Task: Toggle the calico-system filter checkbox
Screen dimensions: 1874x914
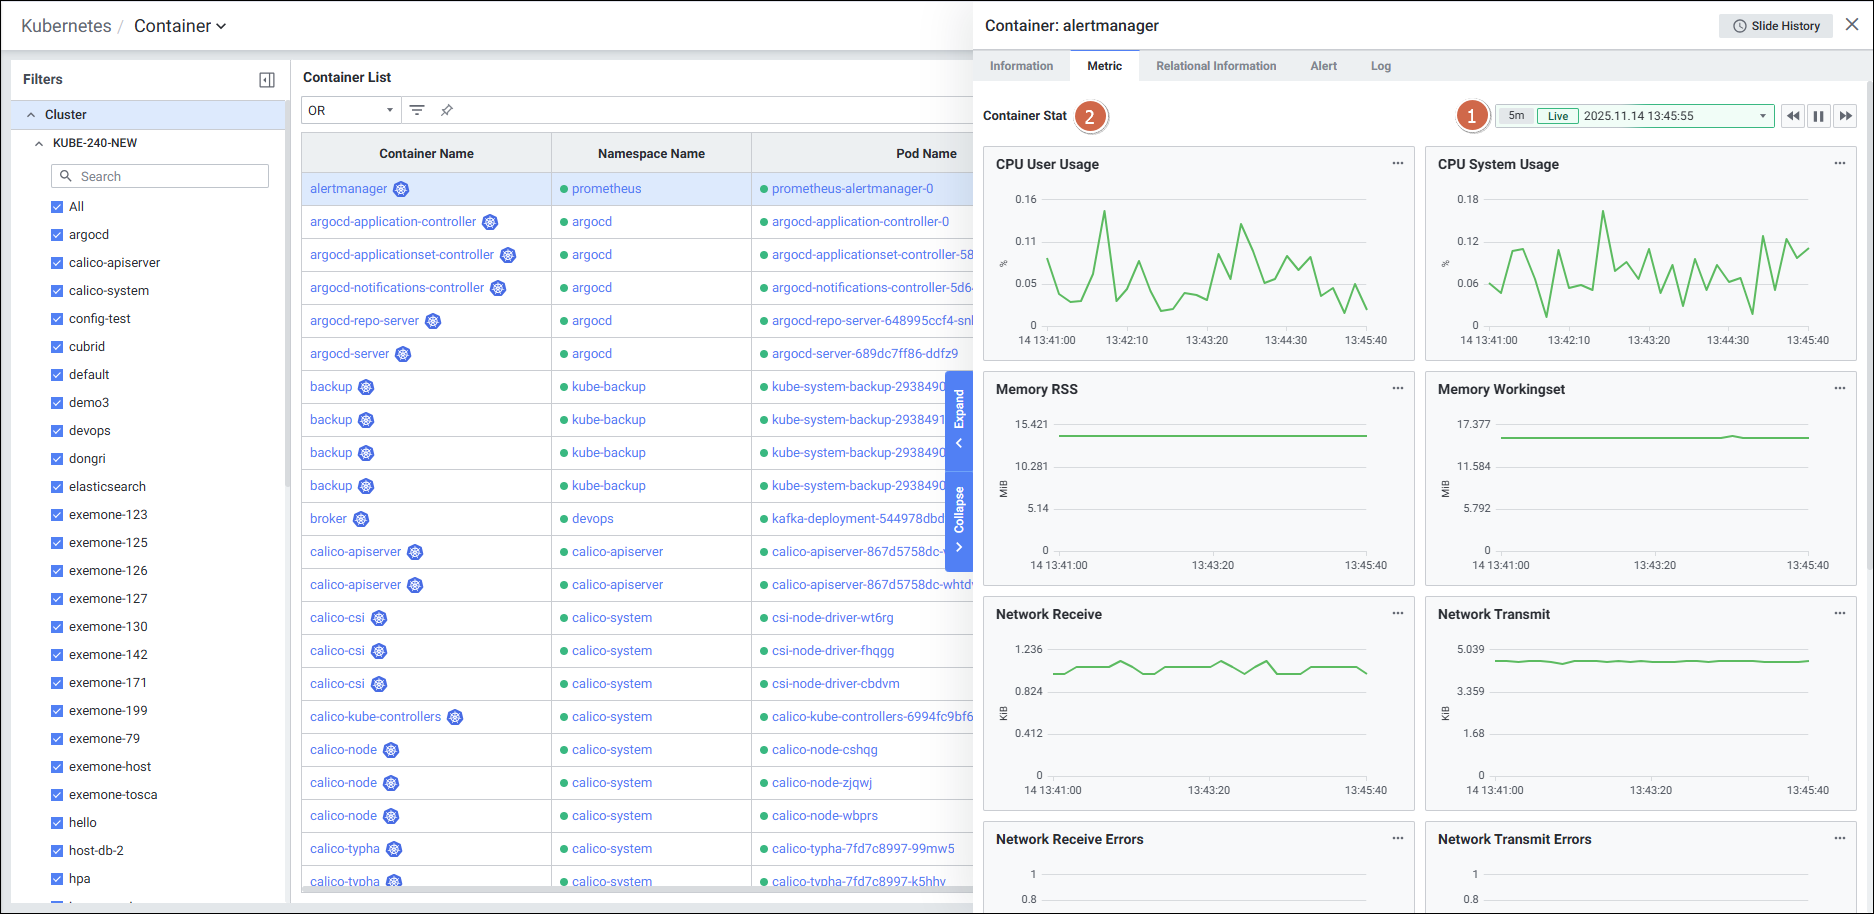Action: 57,291
